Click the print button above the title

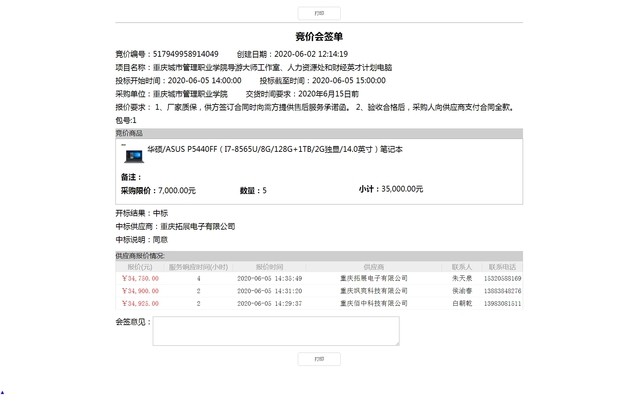[319, 13]
